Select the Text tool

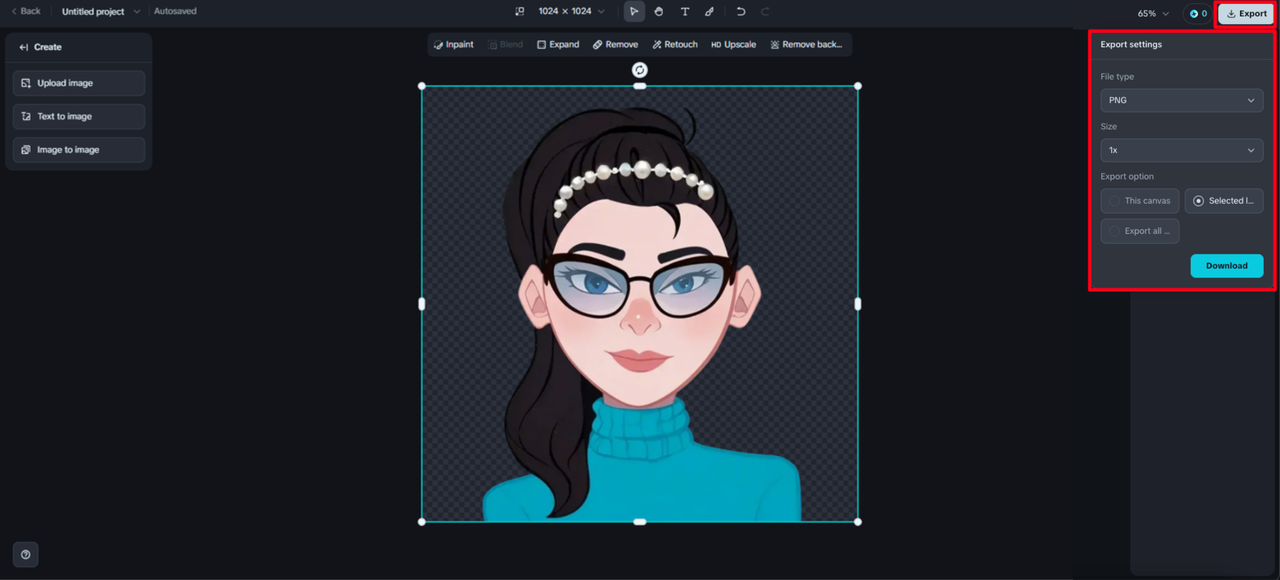click(685, 12)
